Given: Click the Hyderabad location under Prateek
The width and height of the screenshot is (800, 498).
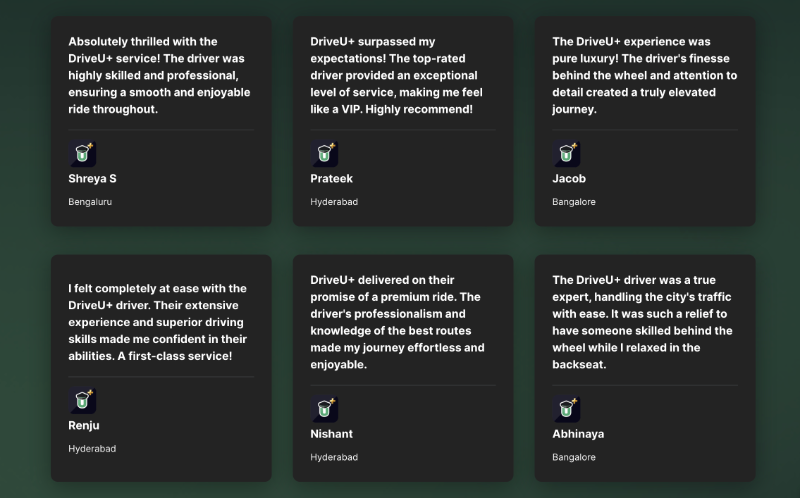Looking at the screenshot, I should coord(334,202).
